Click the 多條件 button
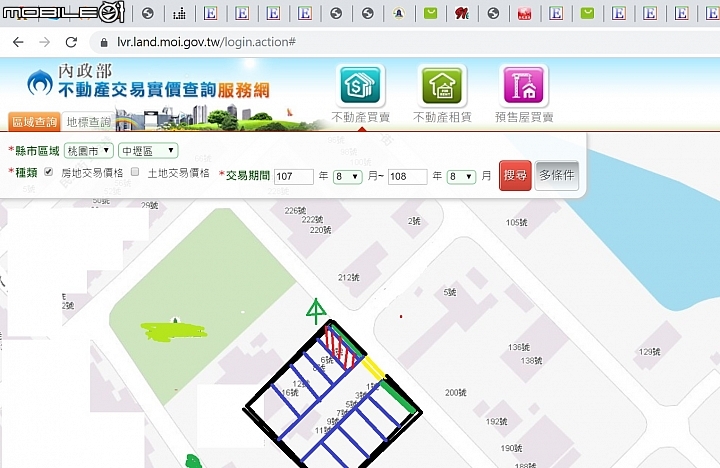This screenshot has height=468, width=720. 557,175
